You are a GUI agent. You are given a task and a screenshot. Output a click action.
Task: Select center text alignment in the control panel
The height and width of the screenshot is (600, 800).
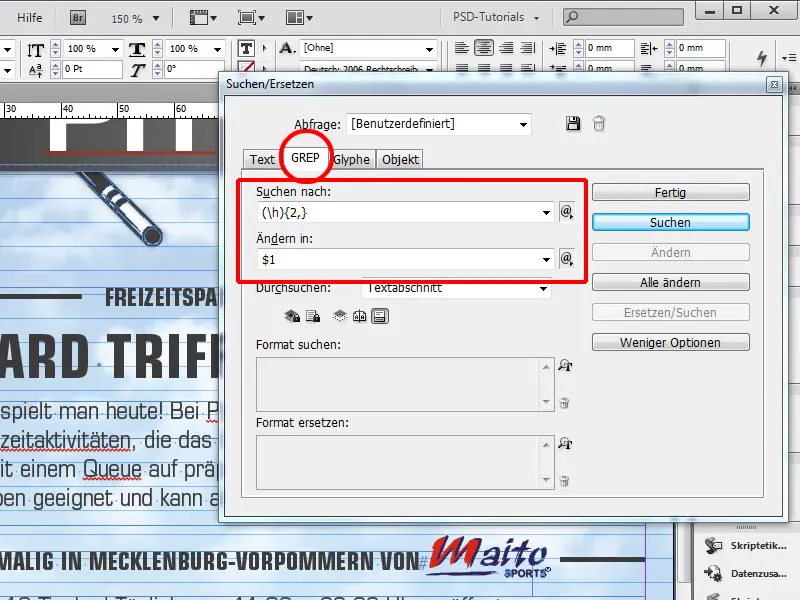pos(483,47)
